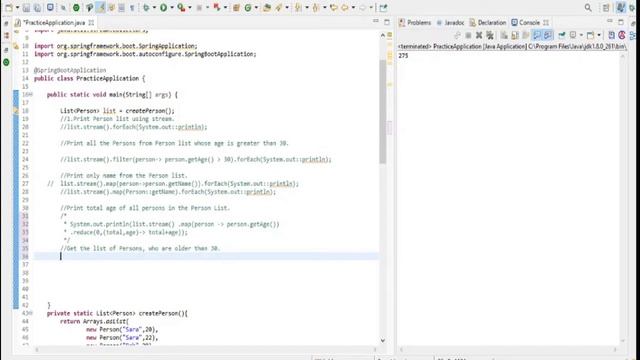This screenshot has width=640, height=360.
Task: Click the red Relaunch icon in toolbar
Action: point(217,7)
